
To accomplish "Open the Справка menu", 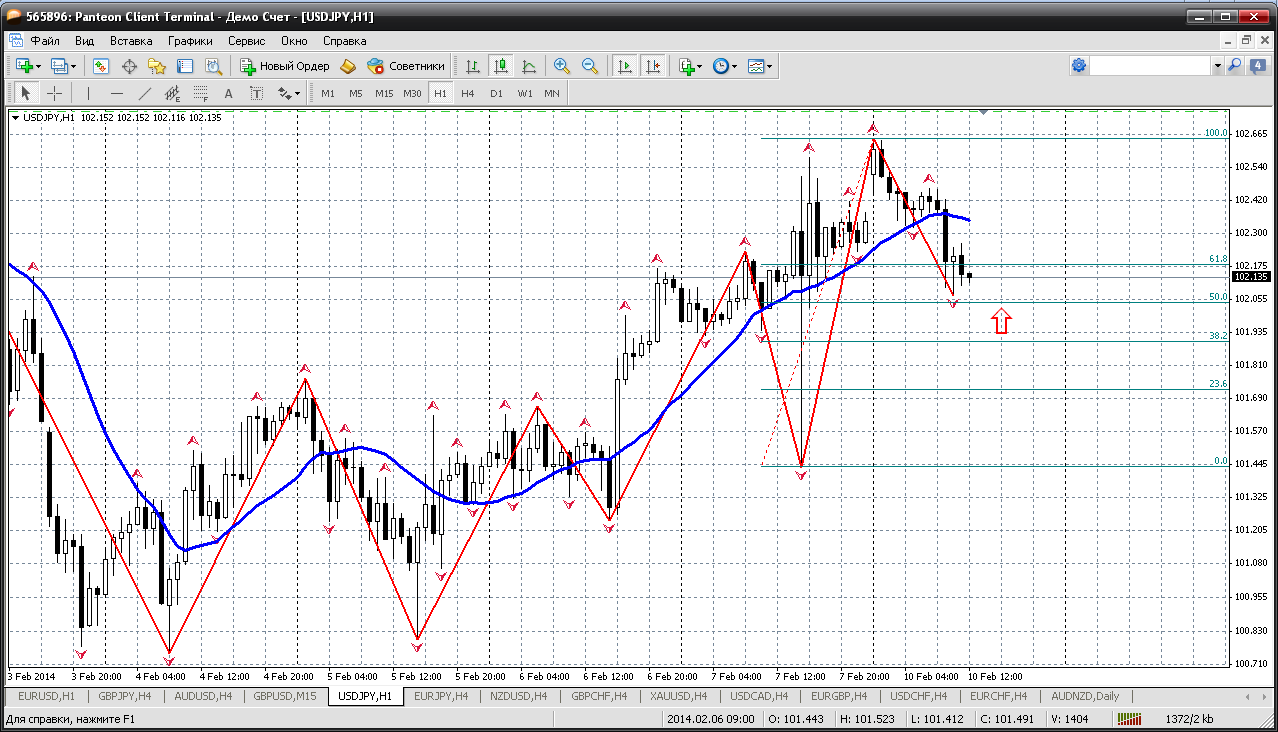I will pos(345,41).
